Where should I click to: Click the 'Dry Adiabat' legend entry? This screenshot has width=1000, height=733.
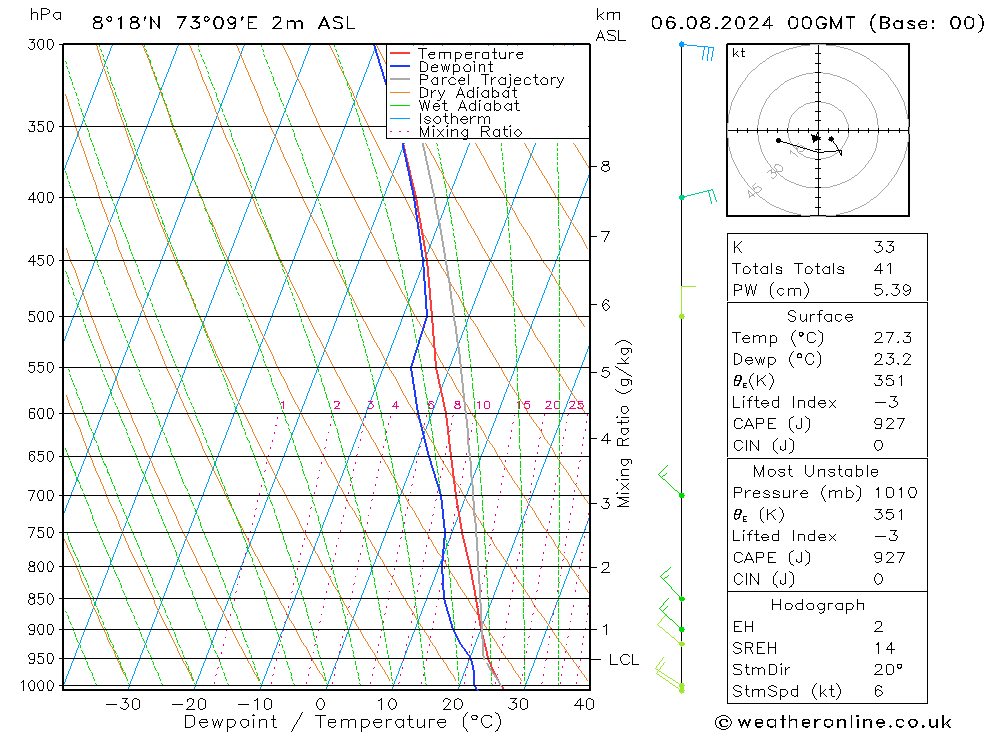pos(468,93)
